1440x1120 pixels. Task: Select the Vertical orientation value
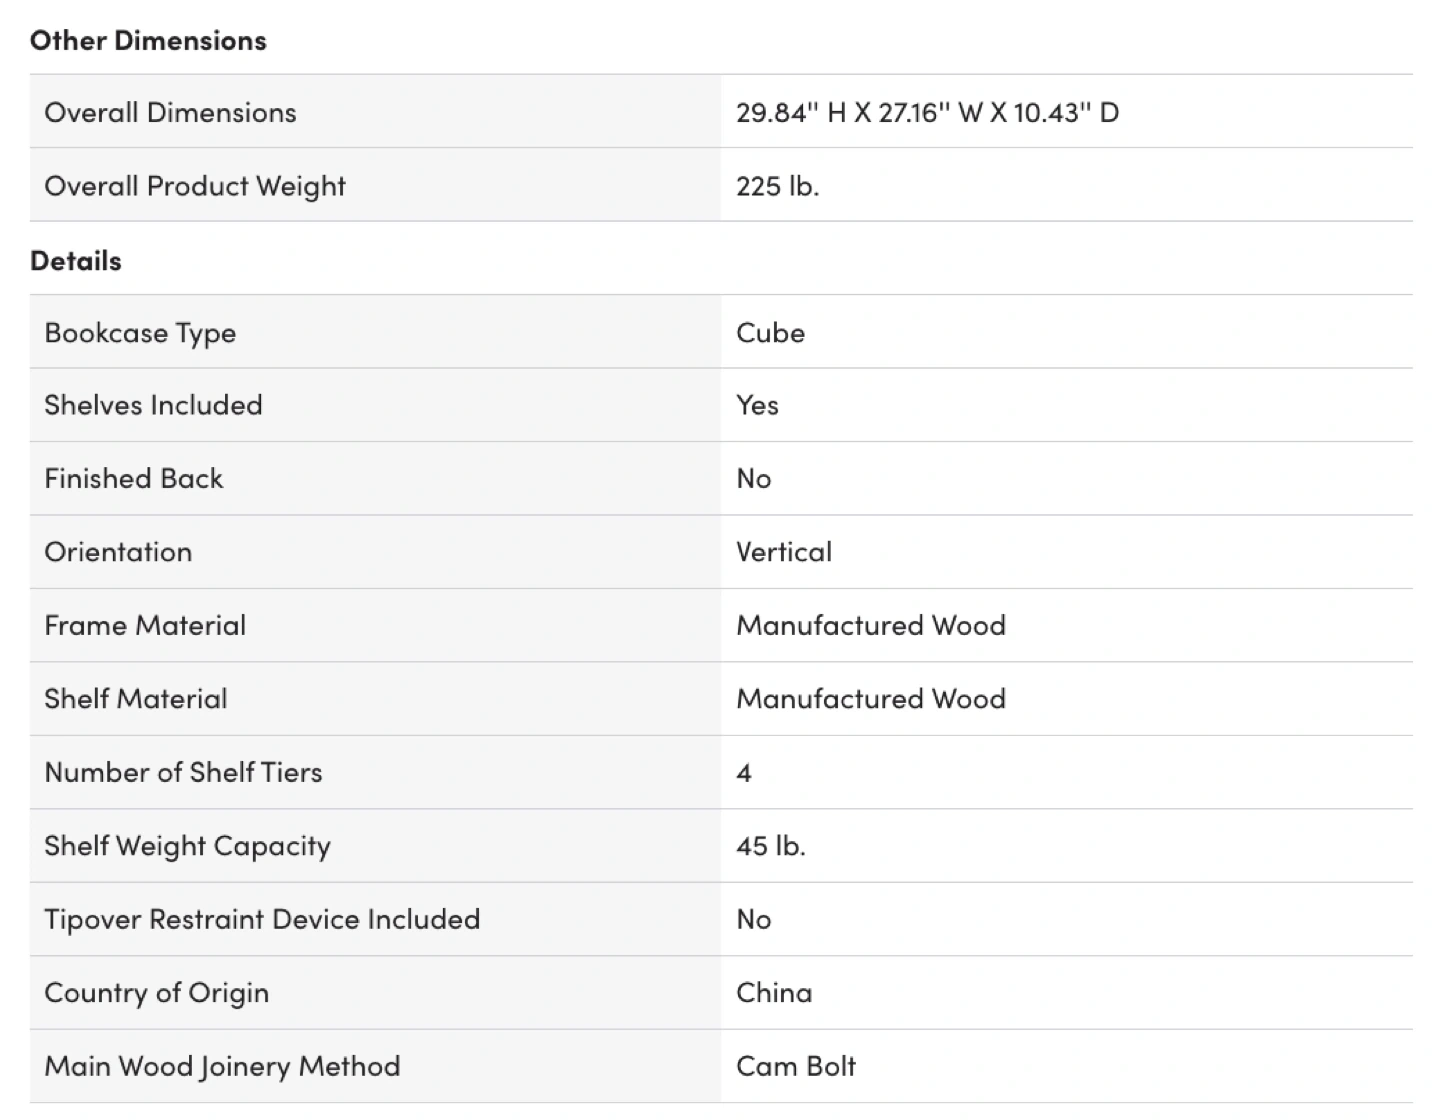tap(783, 552)
